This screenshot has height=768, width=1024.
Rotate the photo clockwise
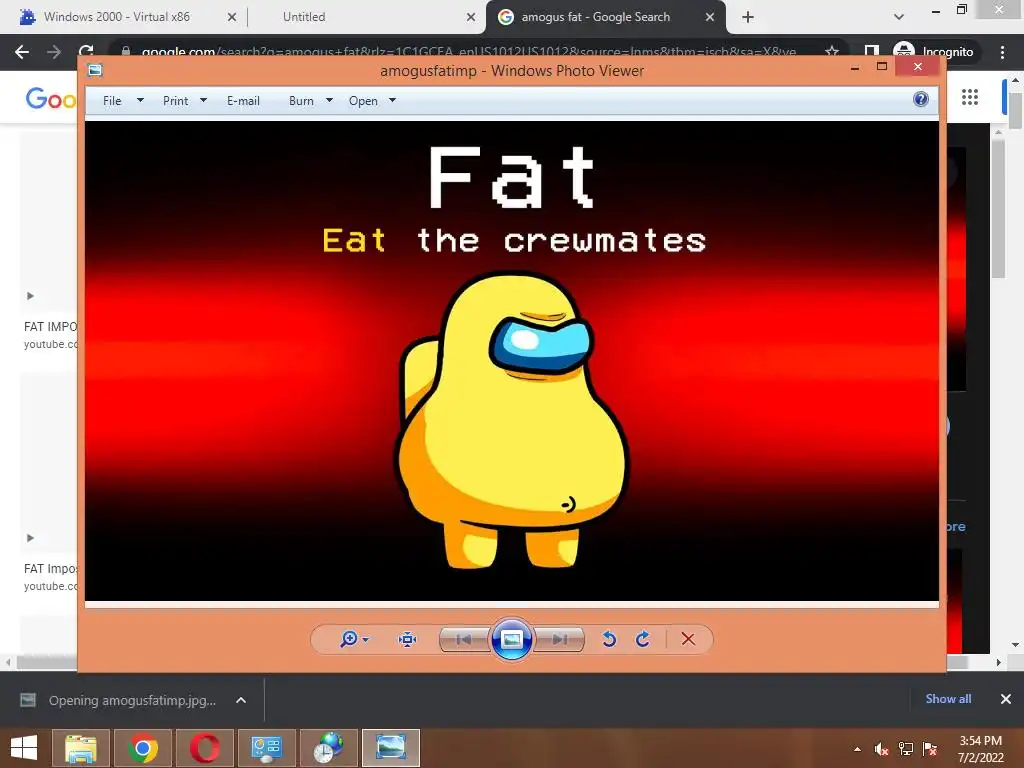pos(643,639)
